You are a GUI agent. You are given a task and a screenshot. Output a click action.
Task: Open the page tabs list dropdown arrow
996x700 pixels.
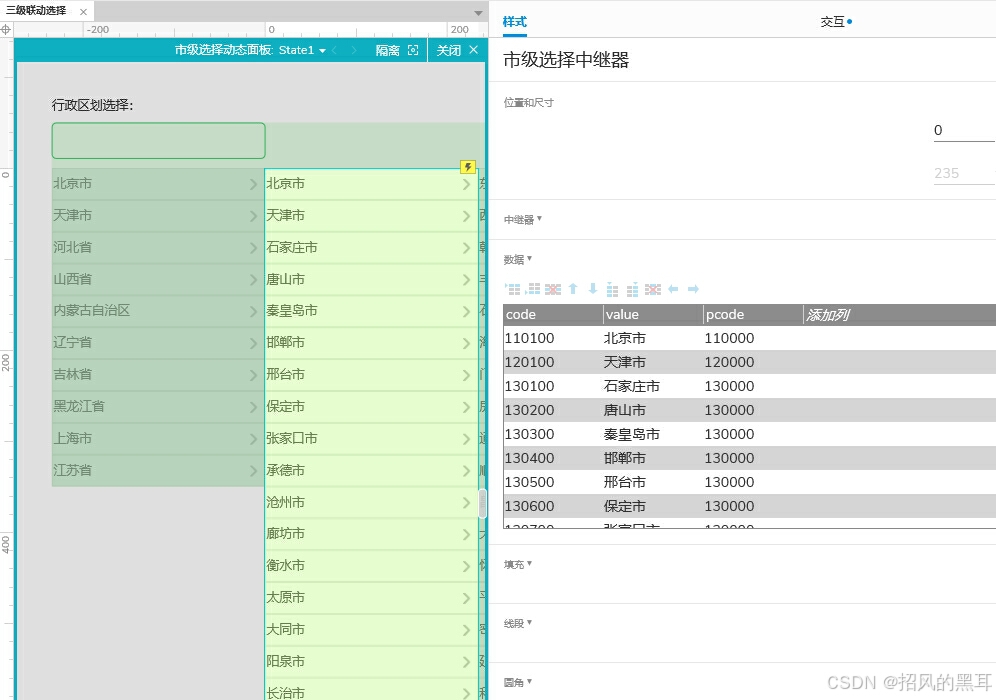pos(478,13)
